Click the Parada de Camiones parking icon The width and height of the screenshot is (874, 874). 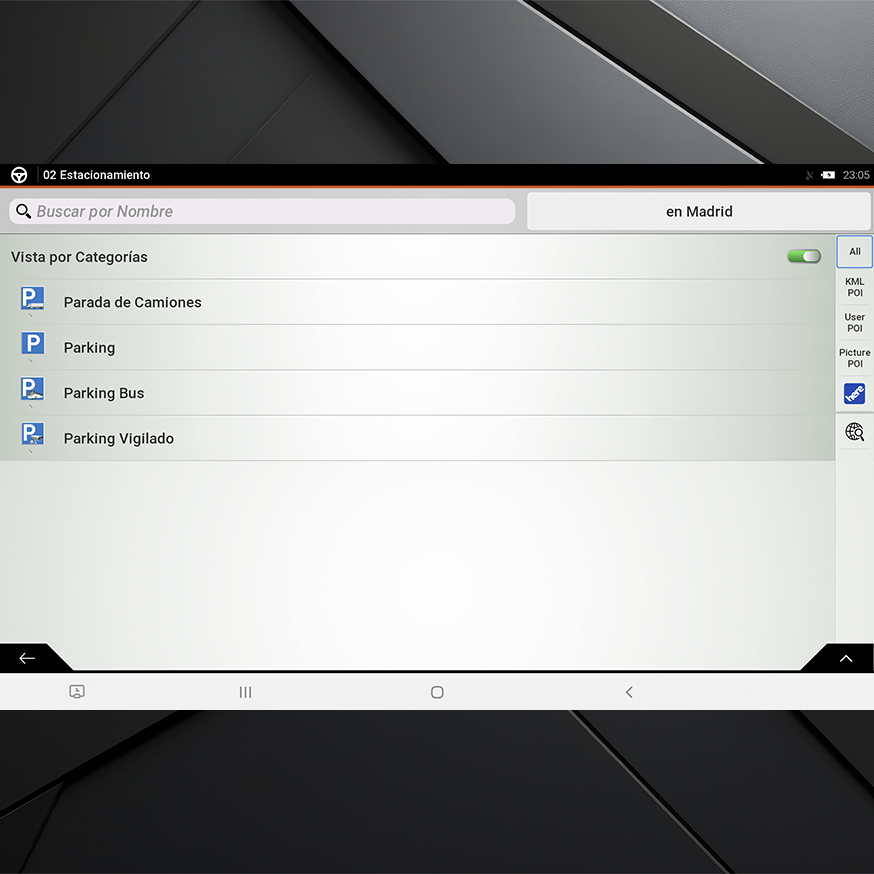pos(33,299)
